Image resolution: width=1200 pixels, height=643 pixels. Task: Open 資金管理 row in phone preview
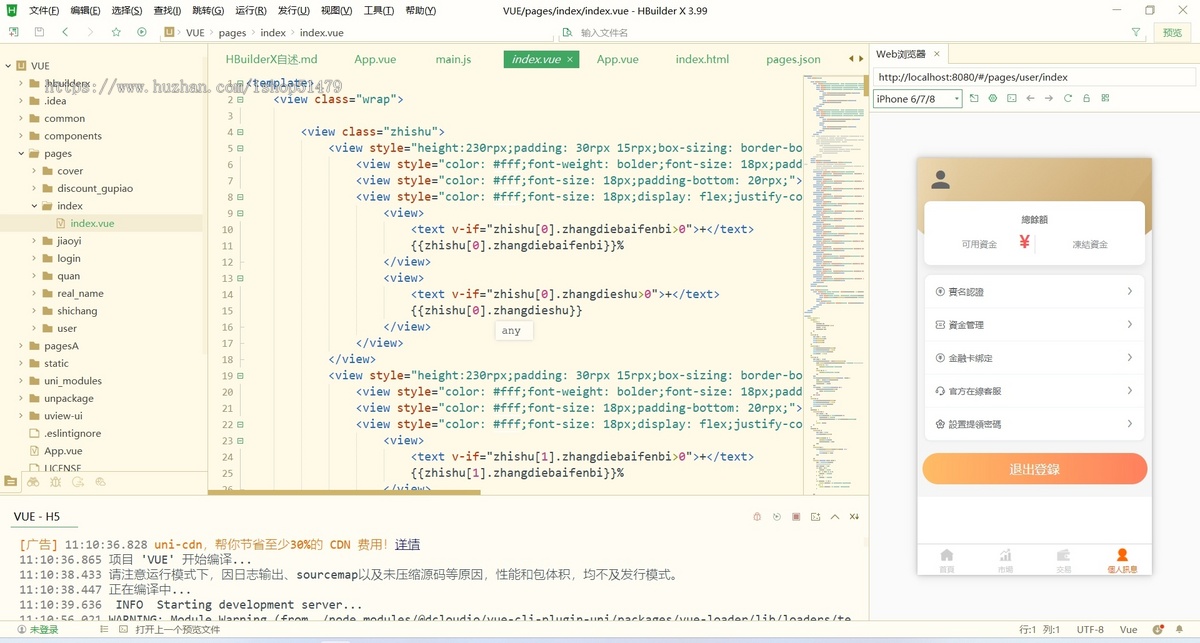click(x=1034, y=325)
